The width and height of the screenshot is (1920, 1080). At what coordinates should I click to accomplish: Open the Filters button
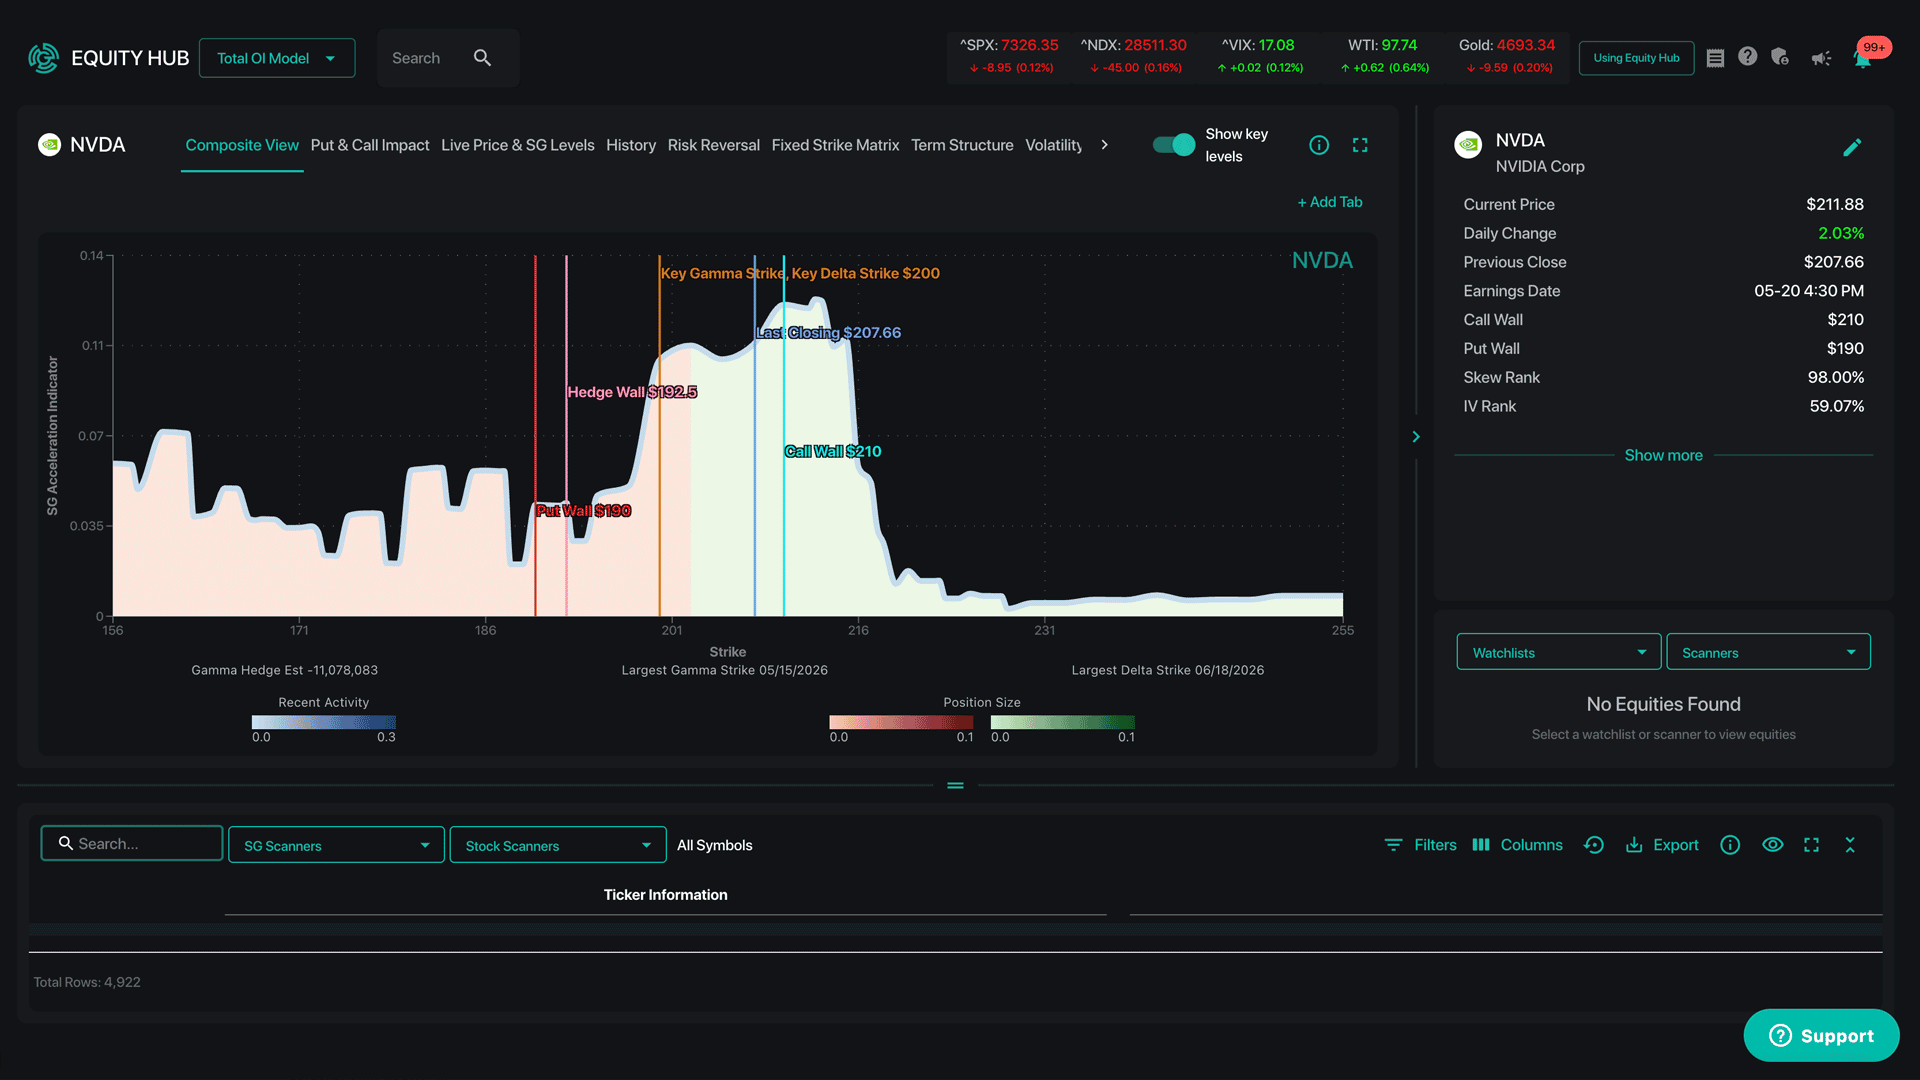click(1421, 845)
